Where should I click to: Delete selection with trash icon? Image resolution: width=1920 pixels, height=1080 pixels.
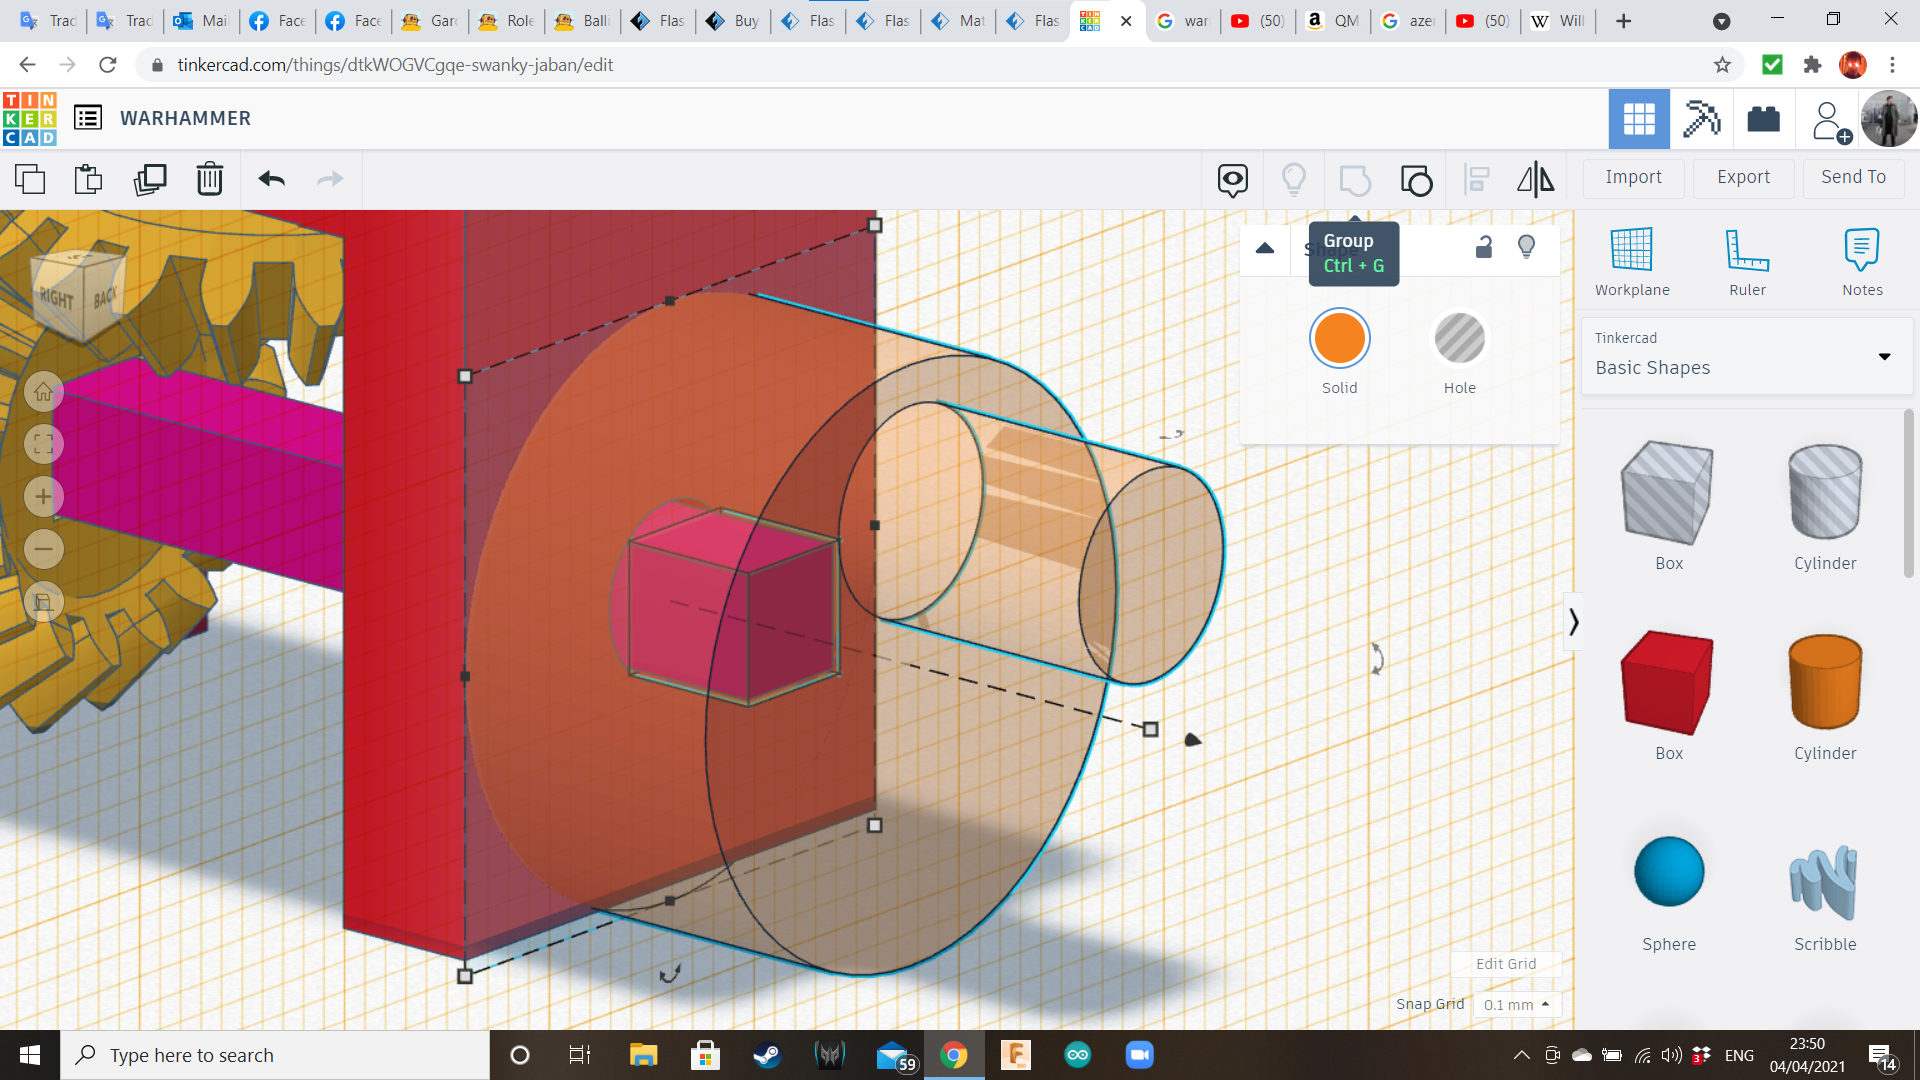(210, 180)
